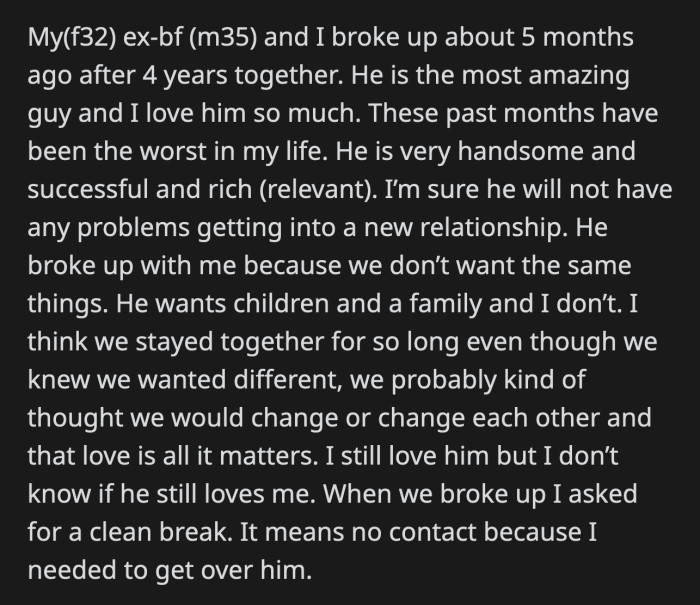Select the text "4 years together"
The image size is (700, 605).
pos(240,75)
